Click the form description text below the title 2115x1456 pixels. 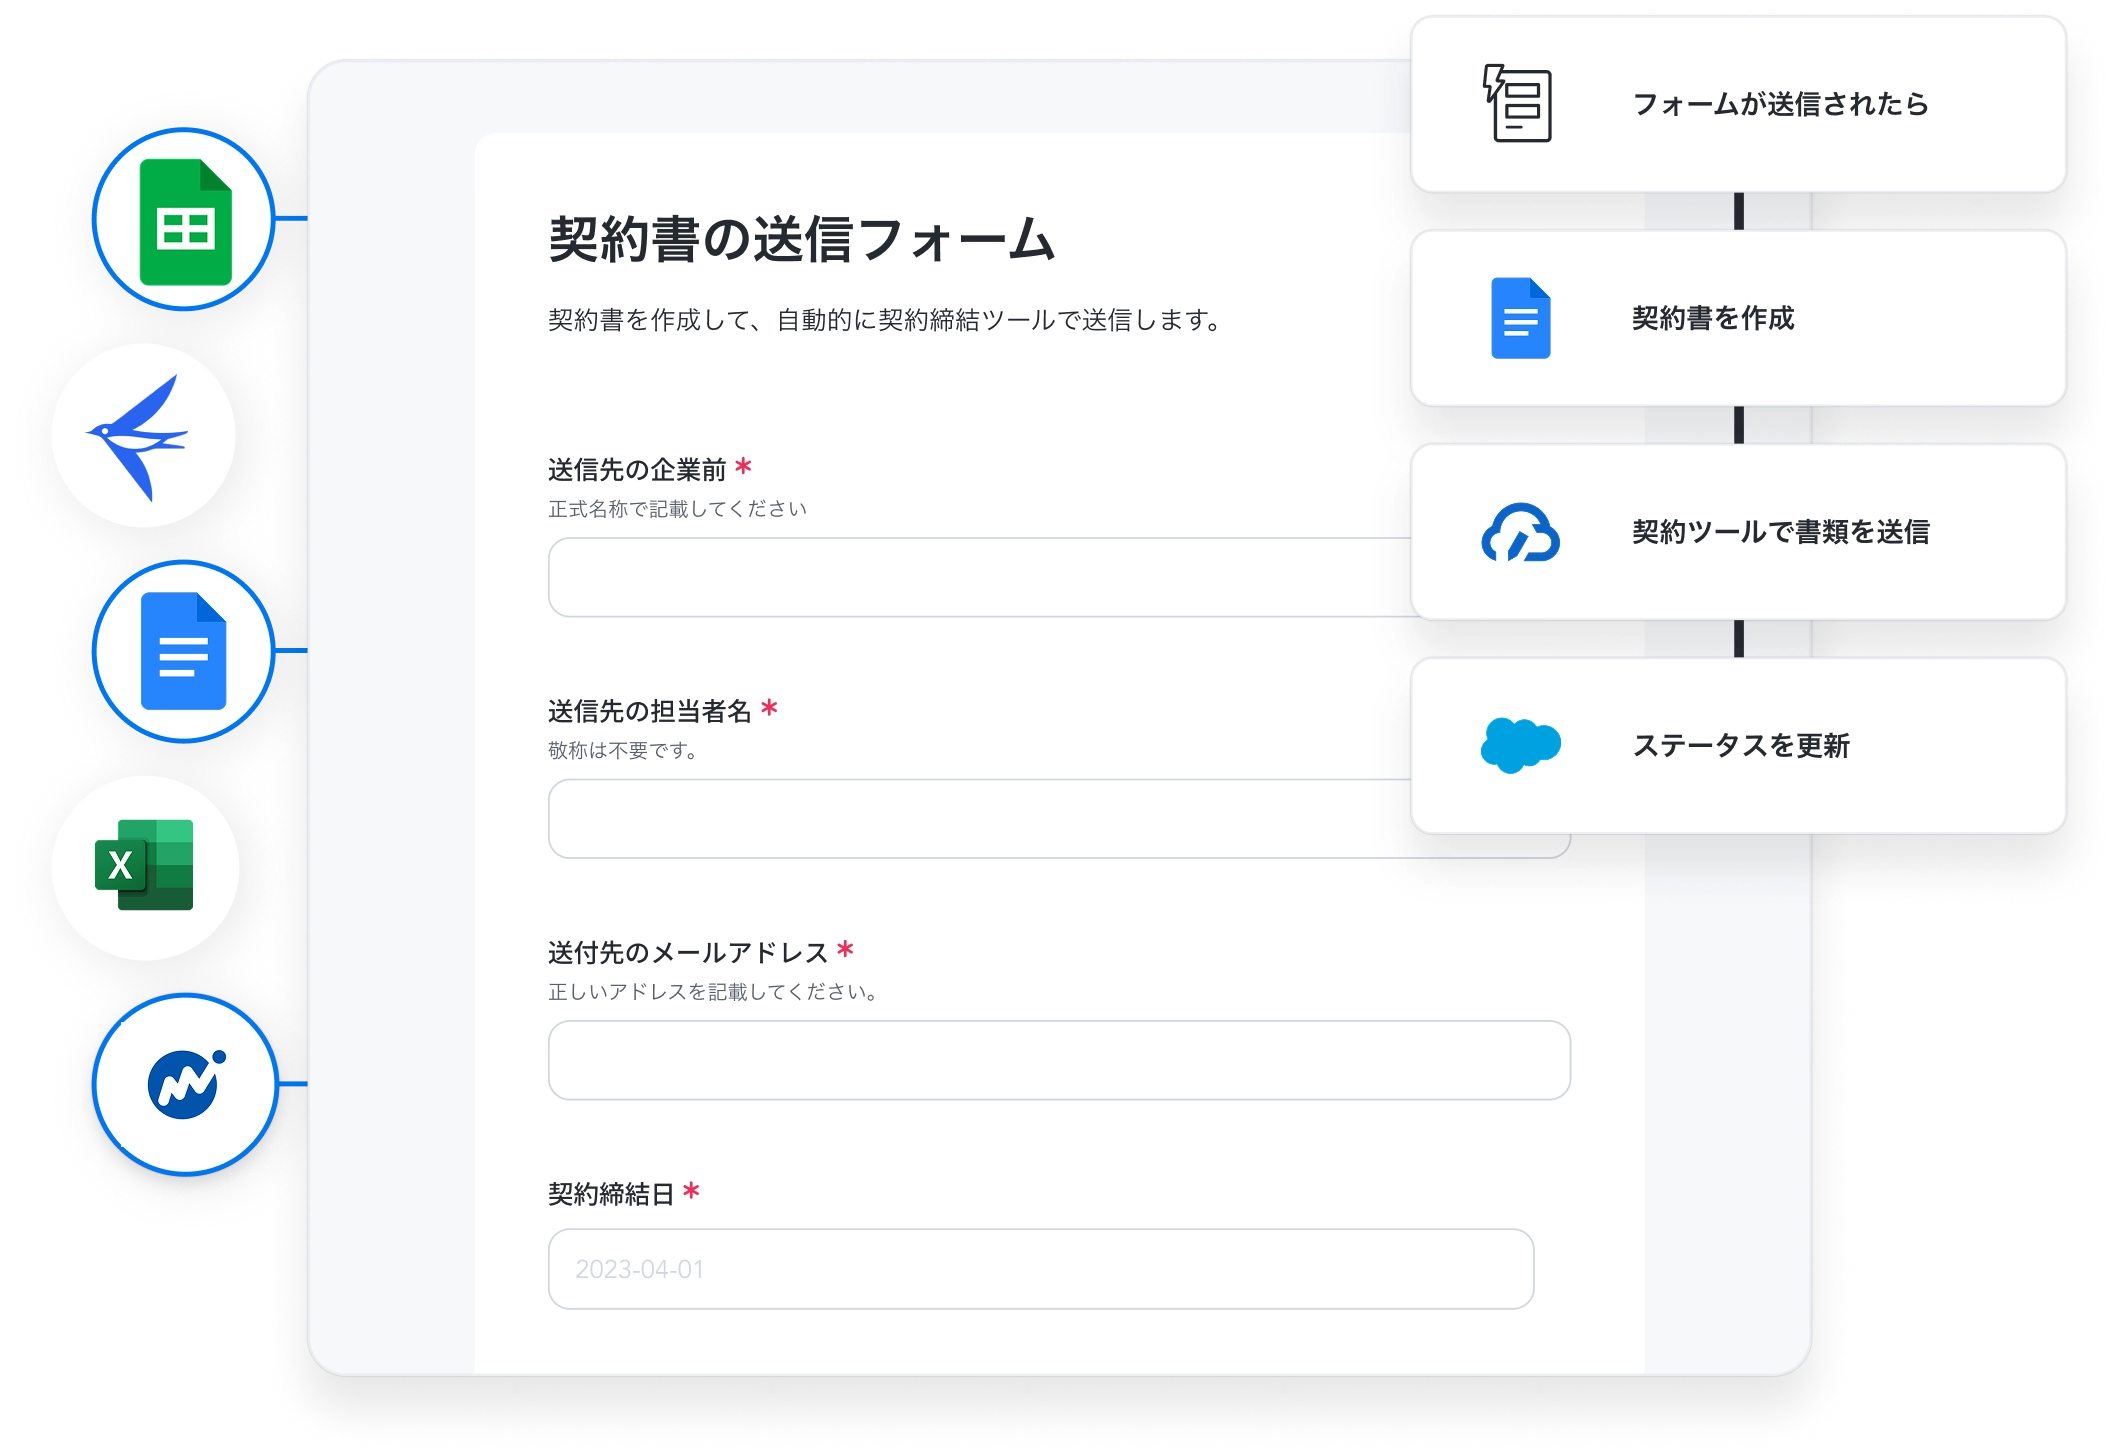pyautogui.click(x=884, y=321)
